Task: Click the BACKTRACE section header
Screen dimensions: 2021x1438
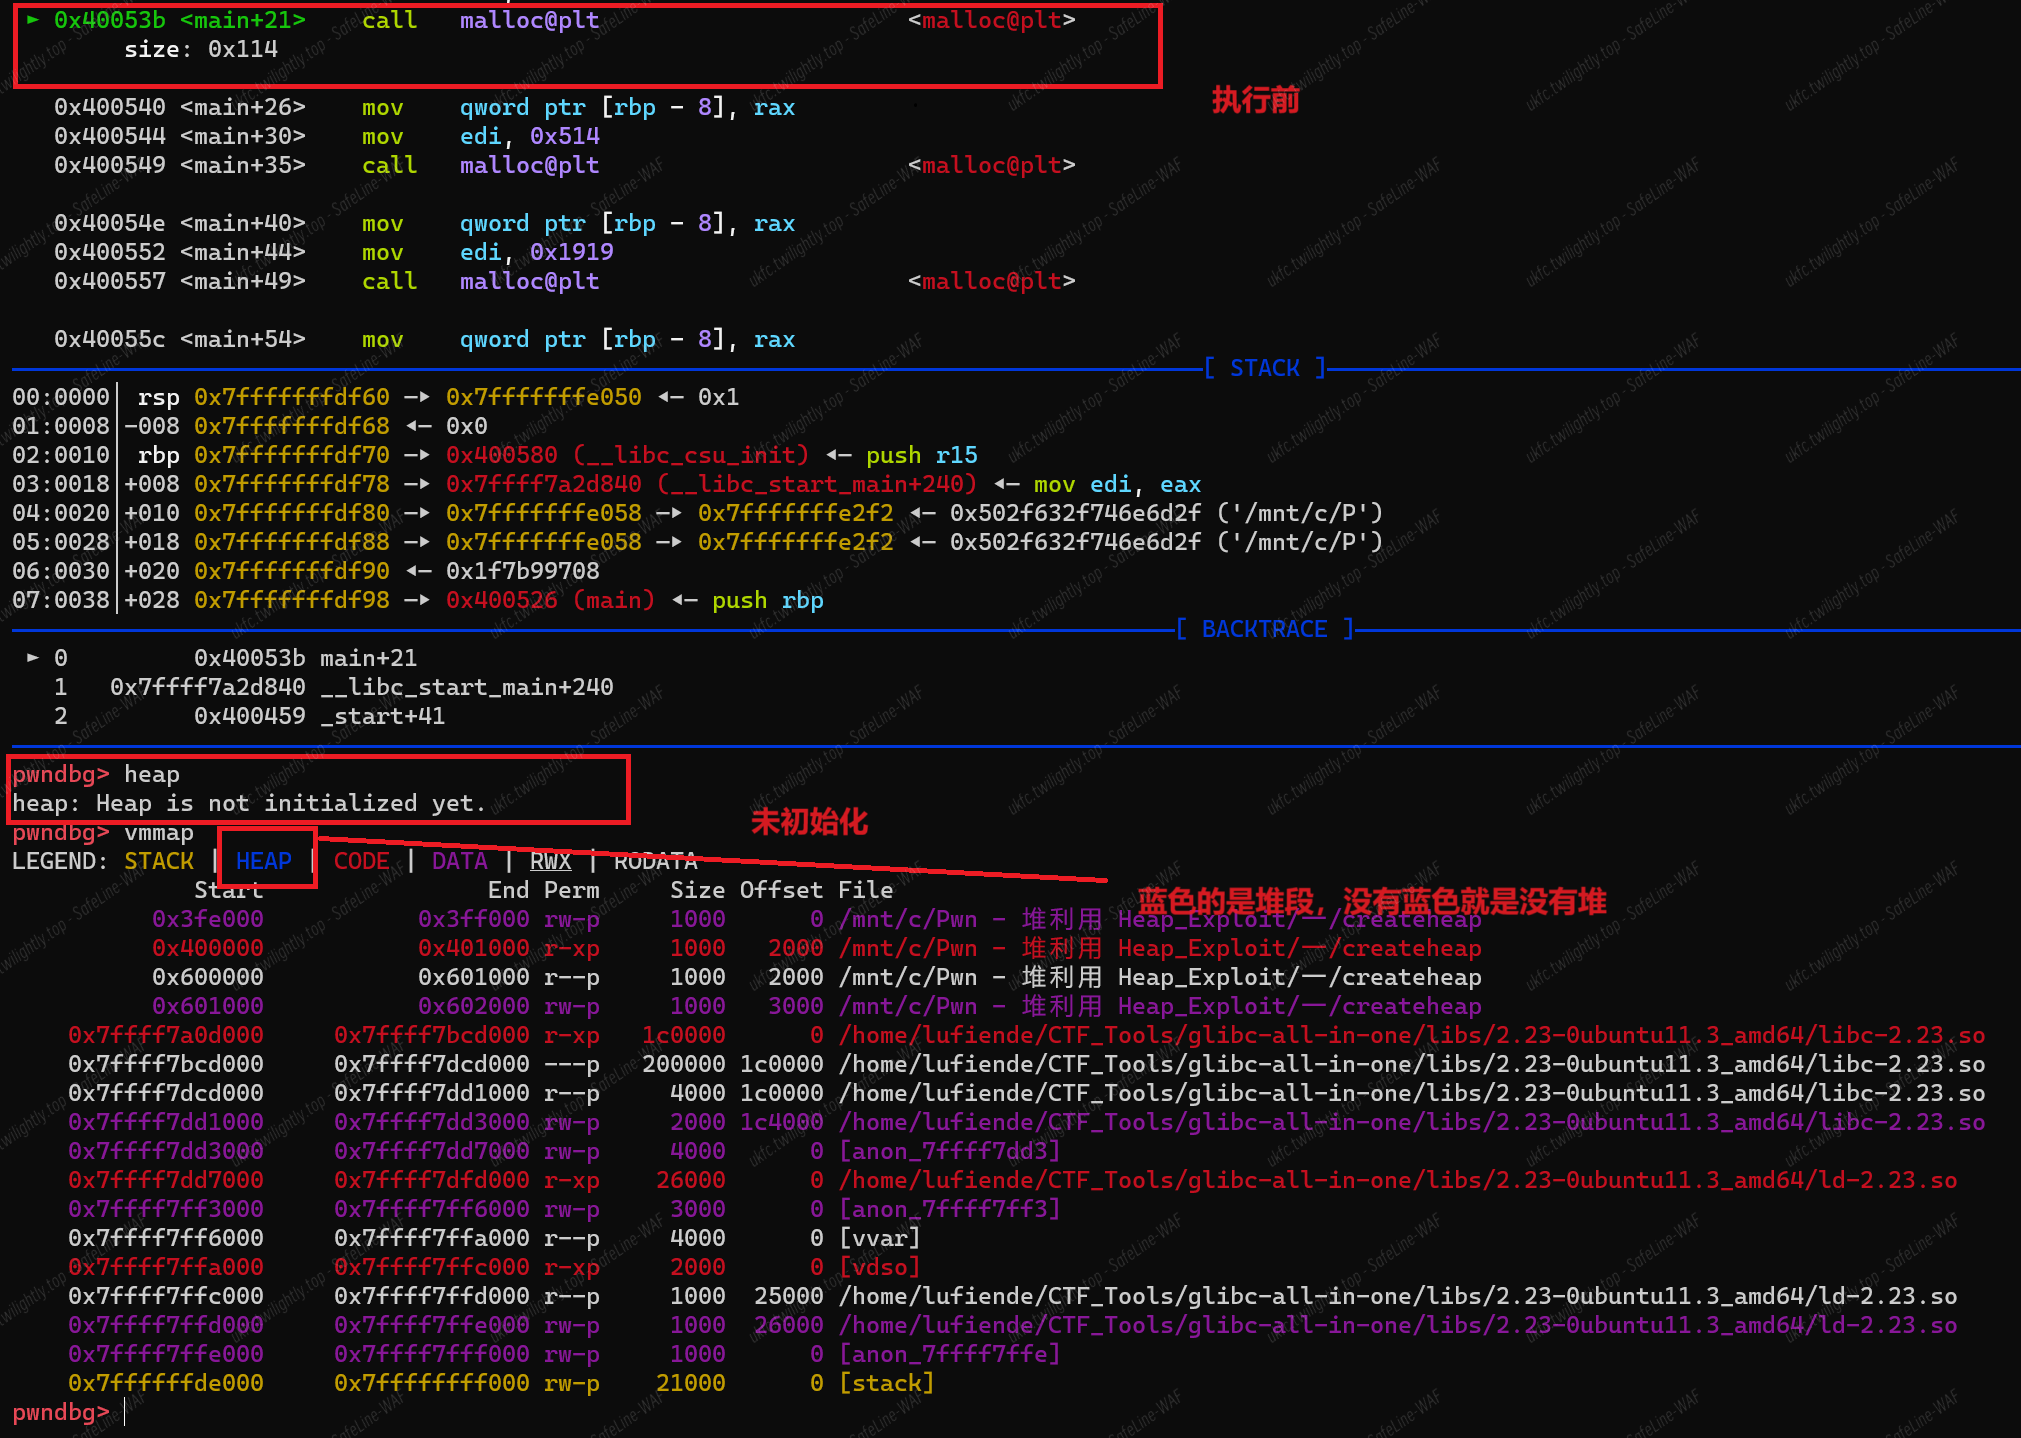Action: pos(1264,629)
